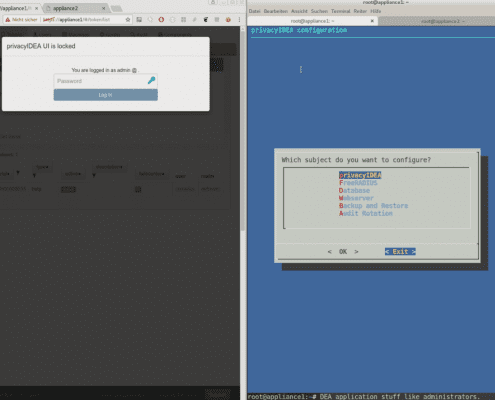The image size is (495, 400).
Task: Click the red circular extension icon
Action: pyautogui.click(x=161, y=20)
